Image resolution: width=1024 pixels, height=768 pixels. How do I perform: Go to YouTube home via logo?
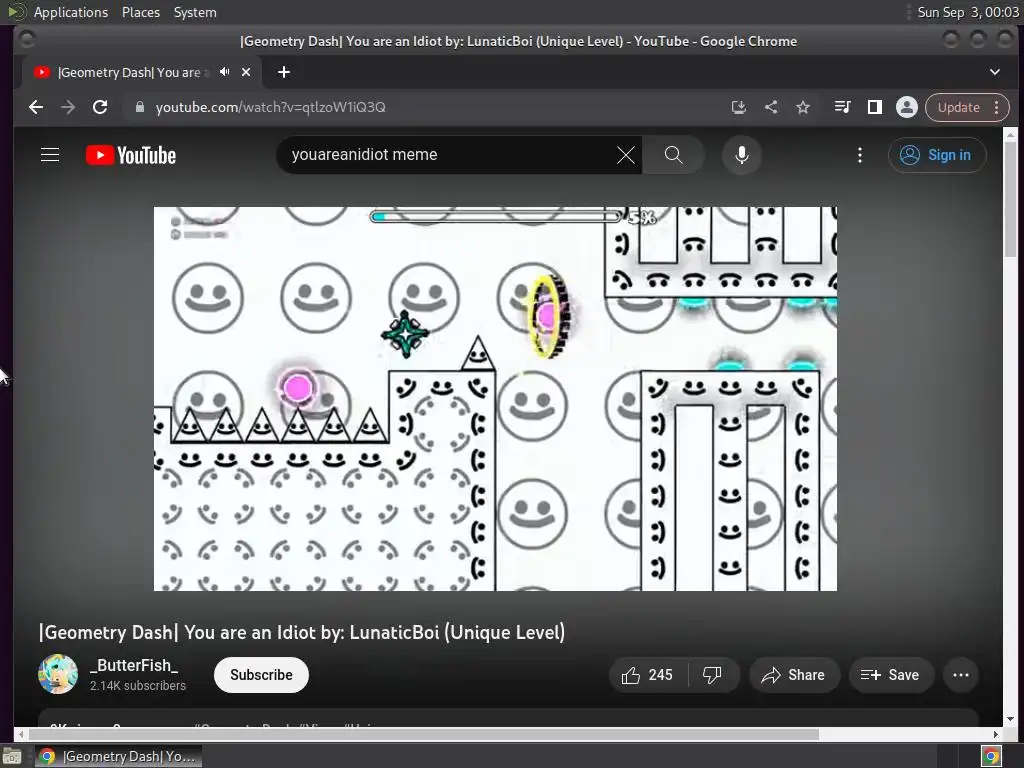pos(131,155)
